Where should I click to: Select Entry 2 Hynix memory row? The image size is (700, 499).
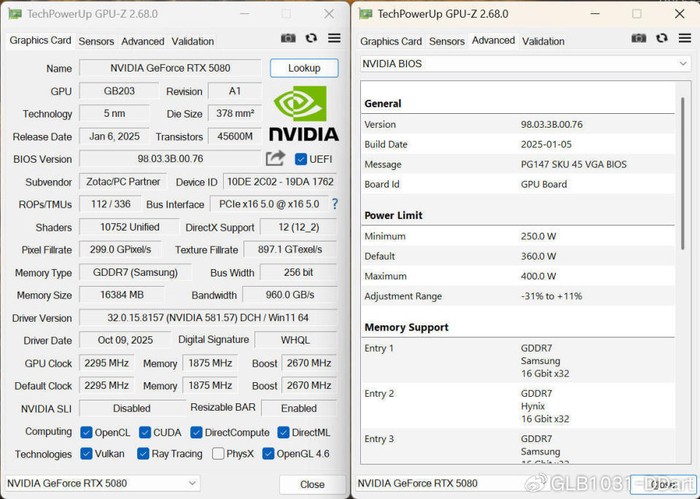[x=518, y=406]
